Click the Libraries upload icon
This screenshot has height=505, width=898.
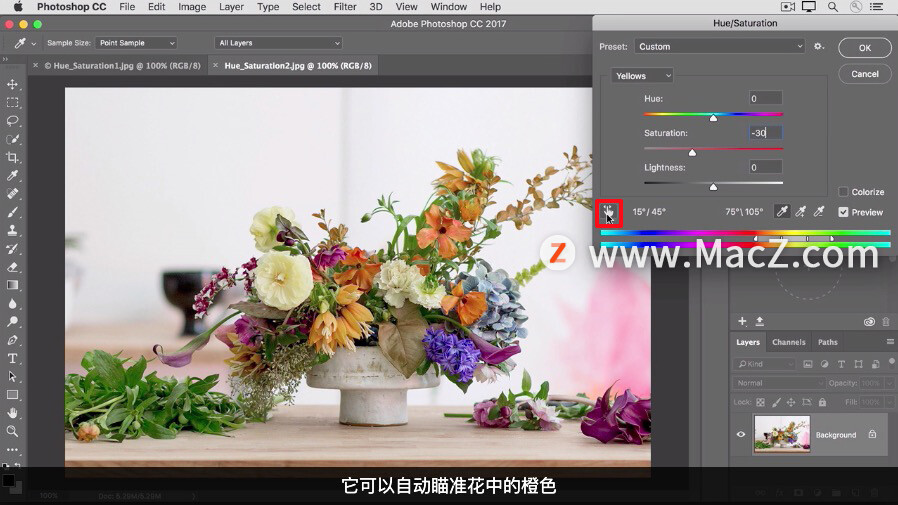pos(759,321)
